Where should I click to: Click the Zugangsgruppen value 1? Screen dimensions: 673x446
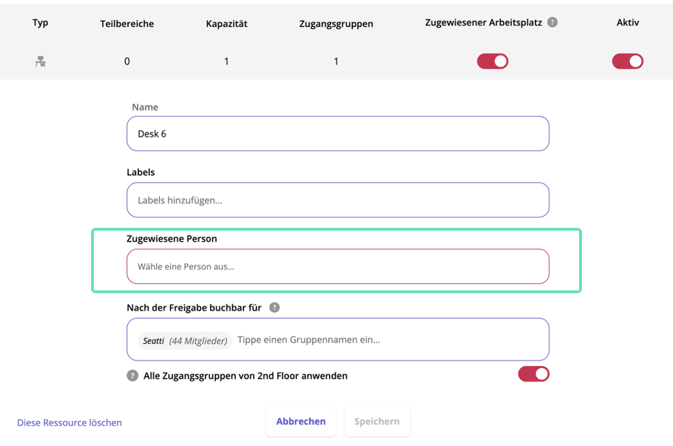[x=336, y=62]
